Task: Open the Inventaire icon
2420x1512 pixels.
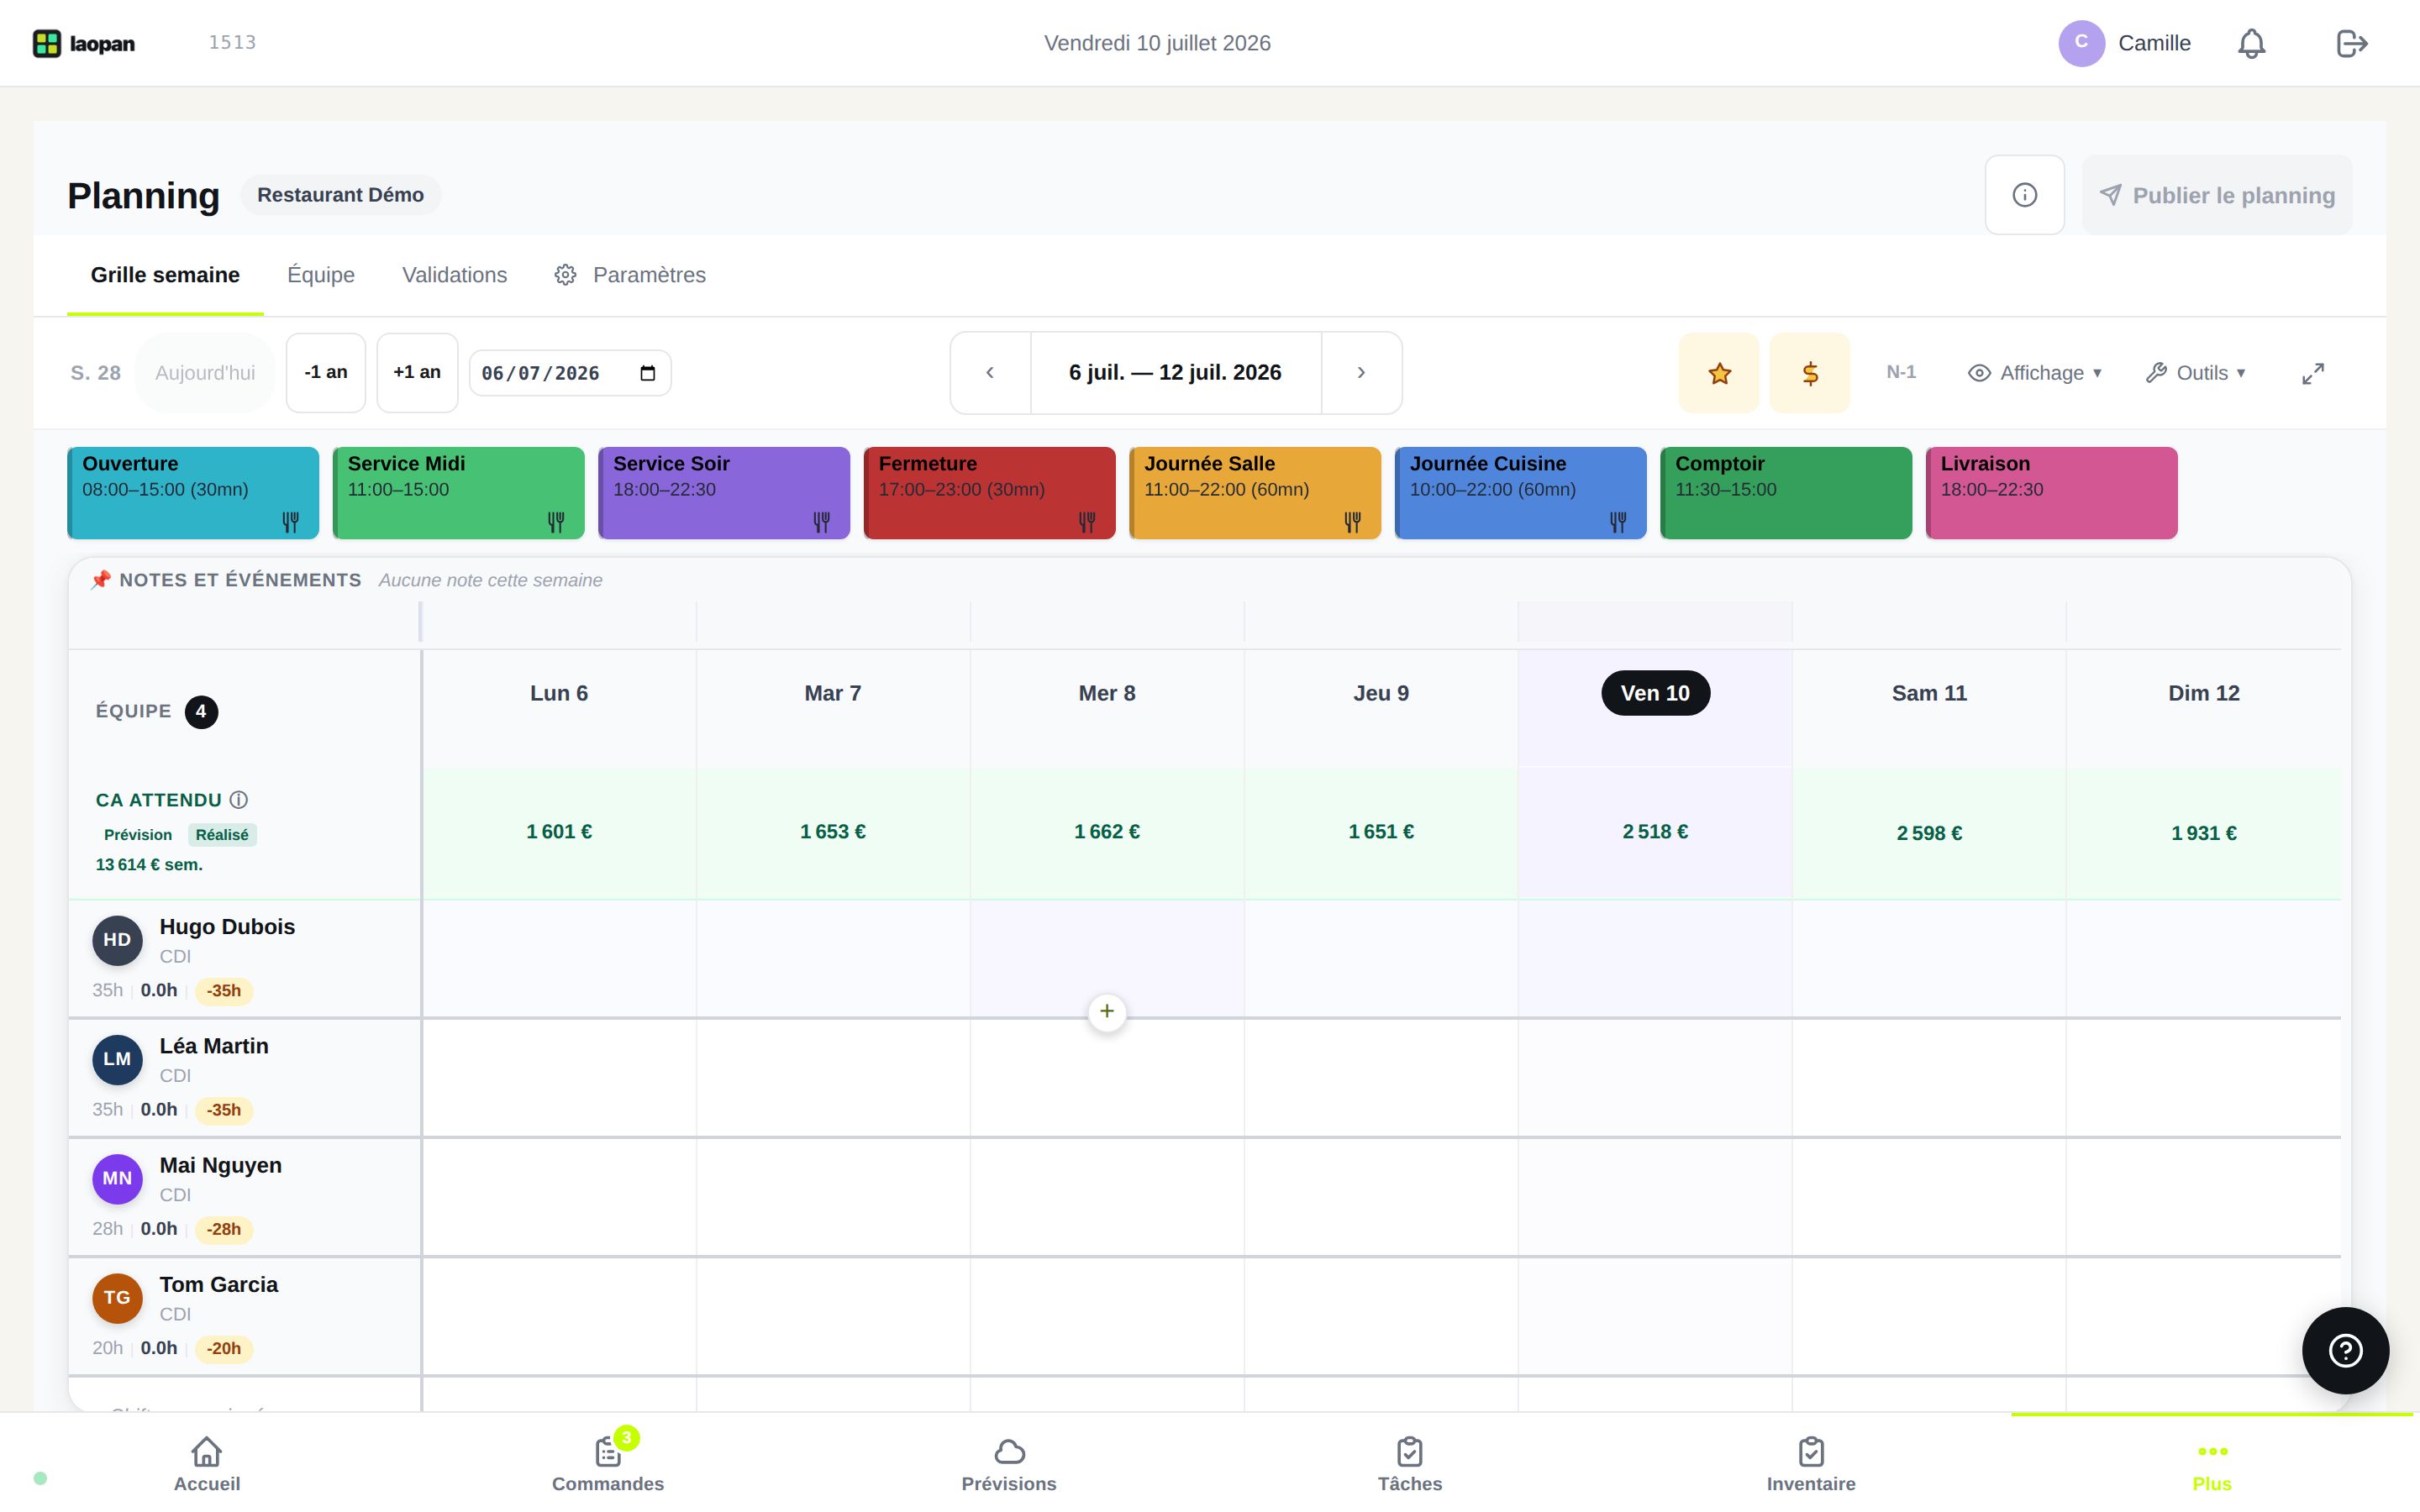Action: point(1811,1451)
